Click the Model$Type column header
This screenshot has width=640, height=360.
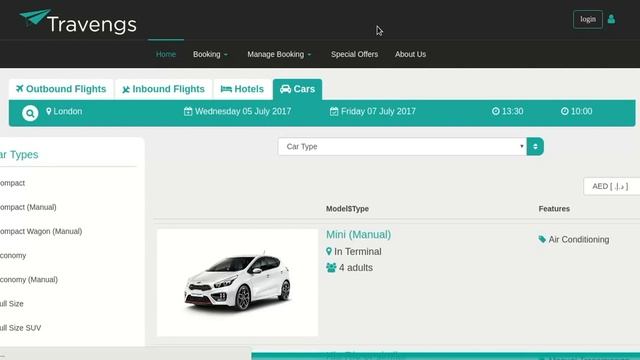point(347,209)
